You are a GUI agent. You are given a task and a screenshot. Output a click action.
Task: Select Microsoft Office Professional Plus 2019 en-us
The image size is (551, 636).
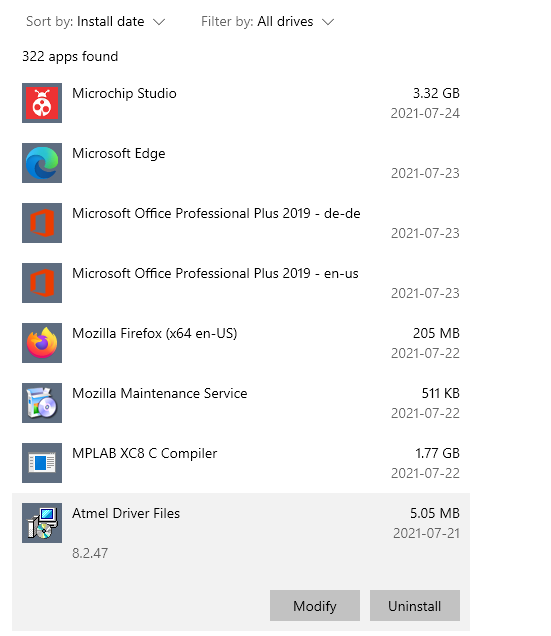coord(241,283)
